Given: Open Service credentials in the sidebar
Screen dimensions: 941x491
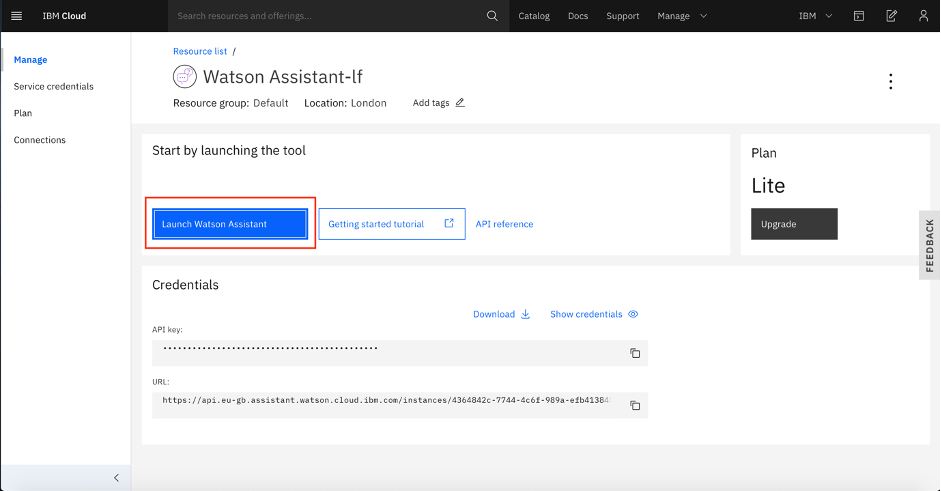Looking at the screenshot, I should pyautogui.click(x=53, y=86).
